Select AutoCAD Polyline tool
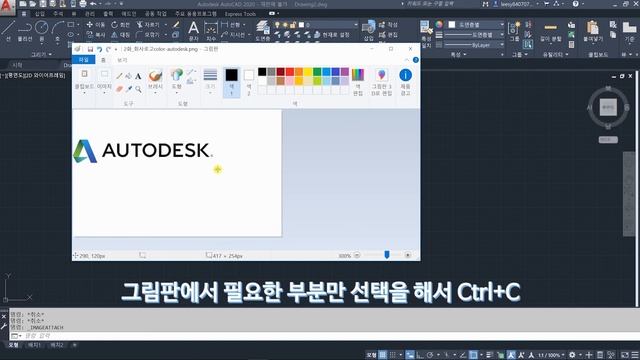This screenshot has width=640, height=360. pyautogui.click(x=25, y=31)
